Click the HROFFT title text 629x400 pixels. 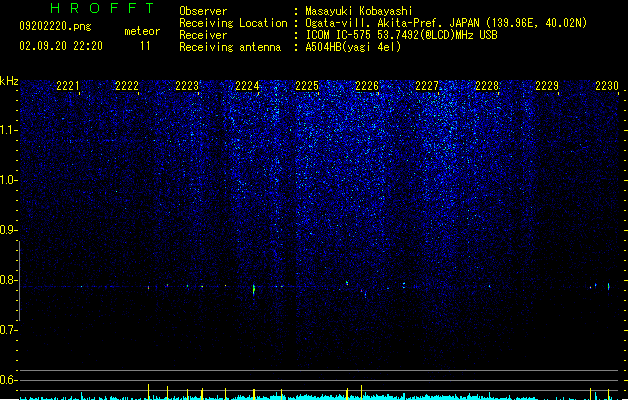pos(102,8)
